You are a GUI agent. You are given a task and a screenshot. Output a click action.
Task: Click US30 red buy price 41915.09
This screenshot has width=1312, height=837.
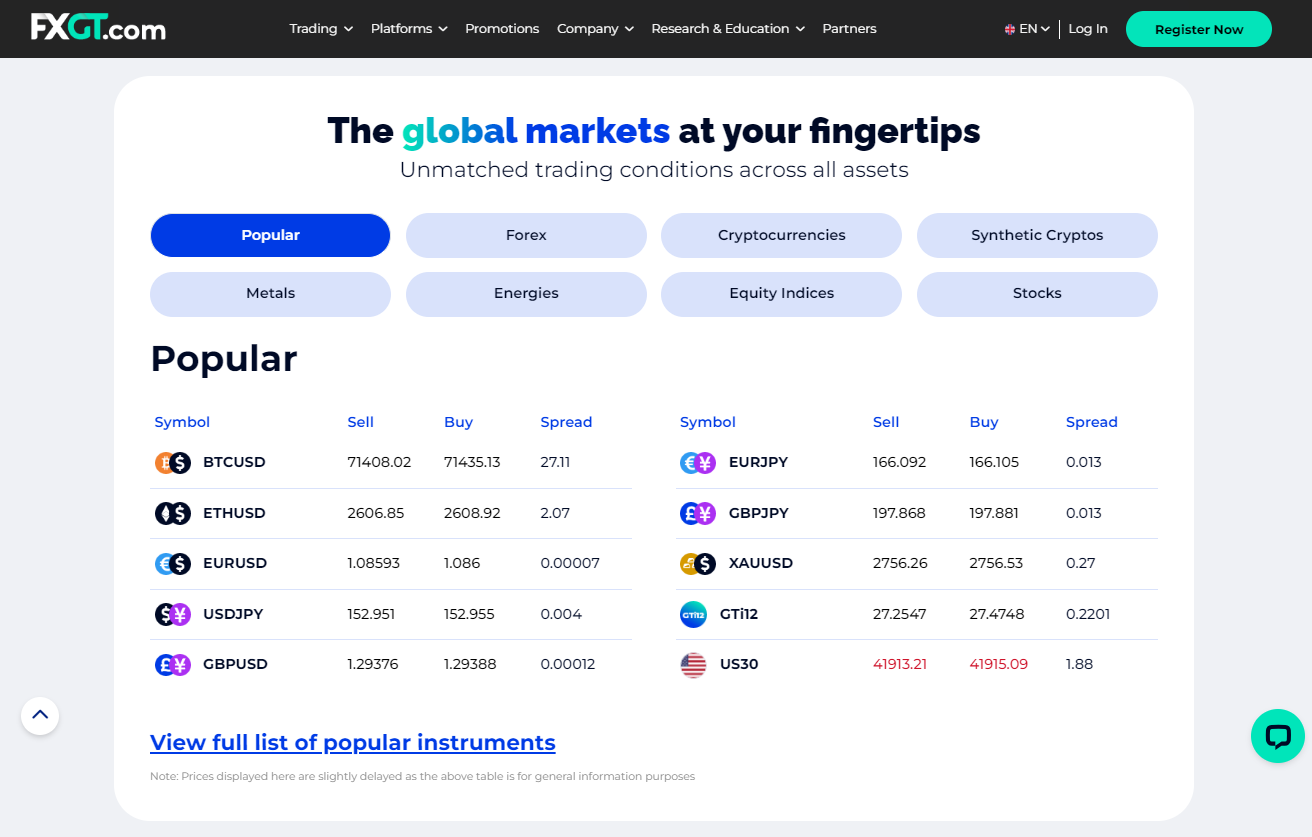[x=999, y=664]
